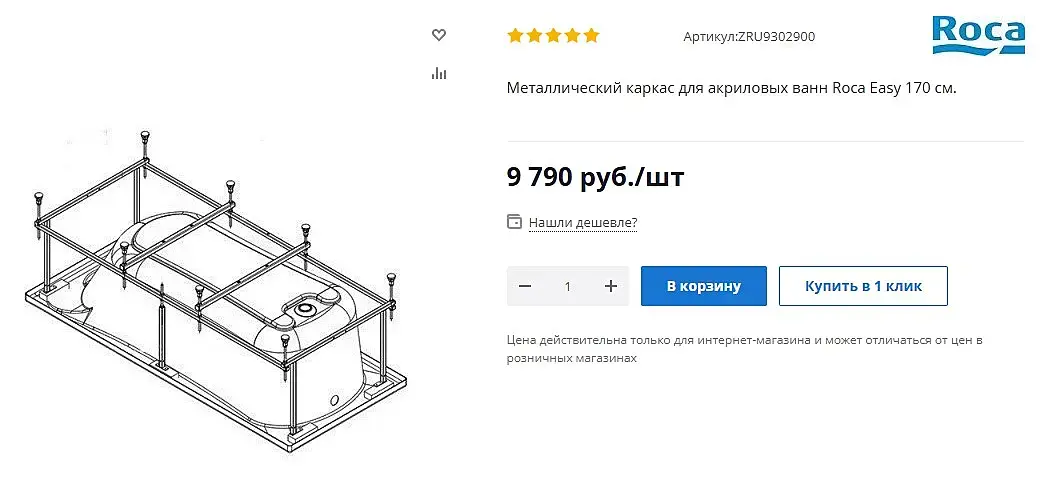Click the icon beside Нашли дешевле?

514,222
